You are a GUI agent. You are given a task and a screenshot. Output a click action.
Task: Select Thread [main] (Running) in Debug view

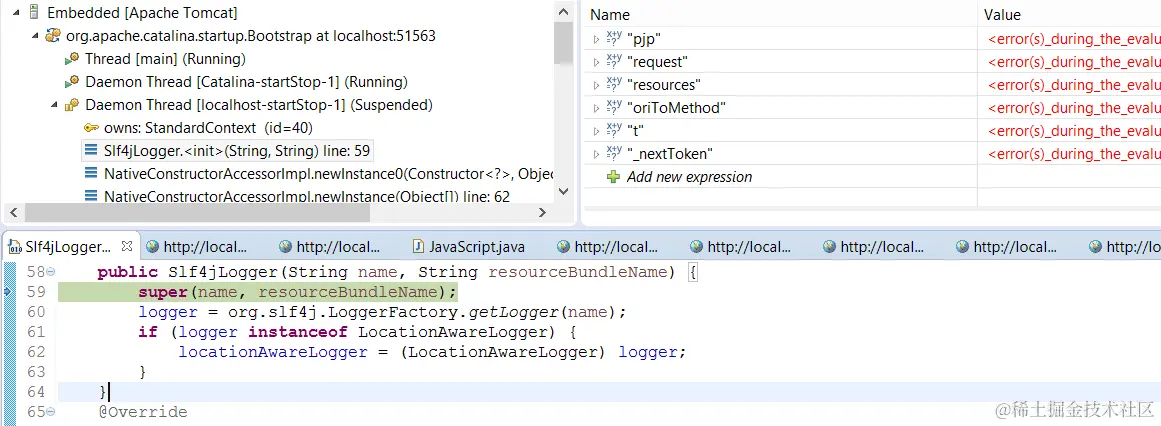click(x=165, y=59)
